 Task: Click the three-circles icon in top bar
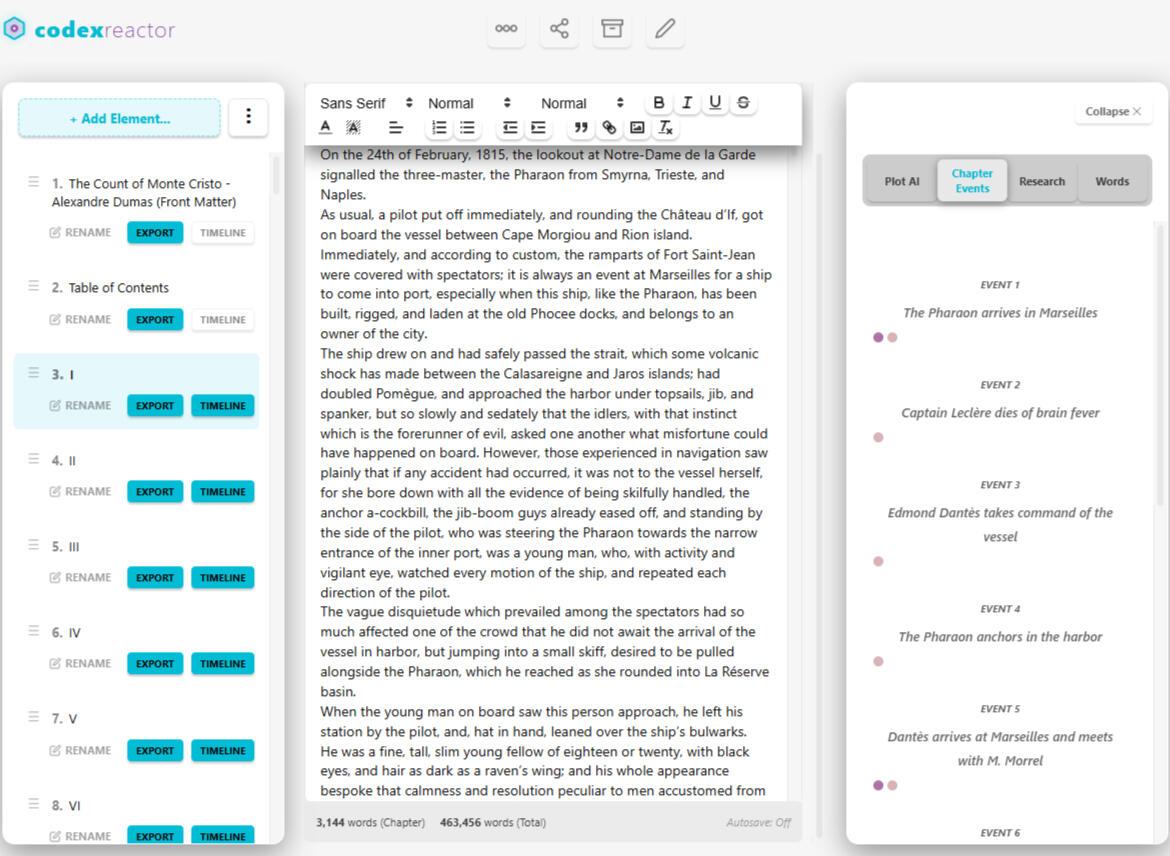point(506,29)
